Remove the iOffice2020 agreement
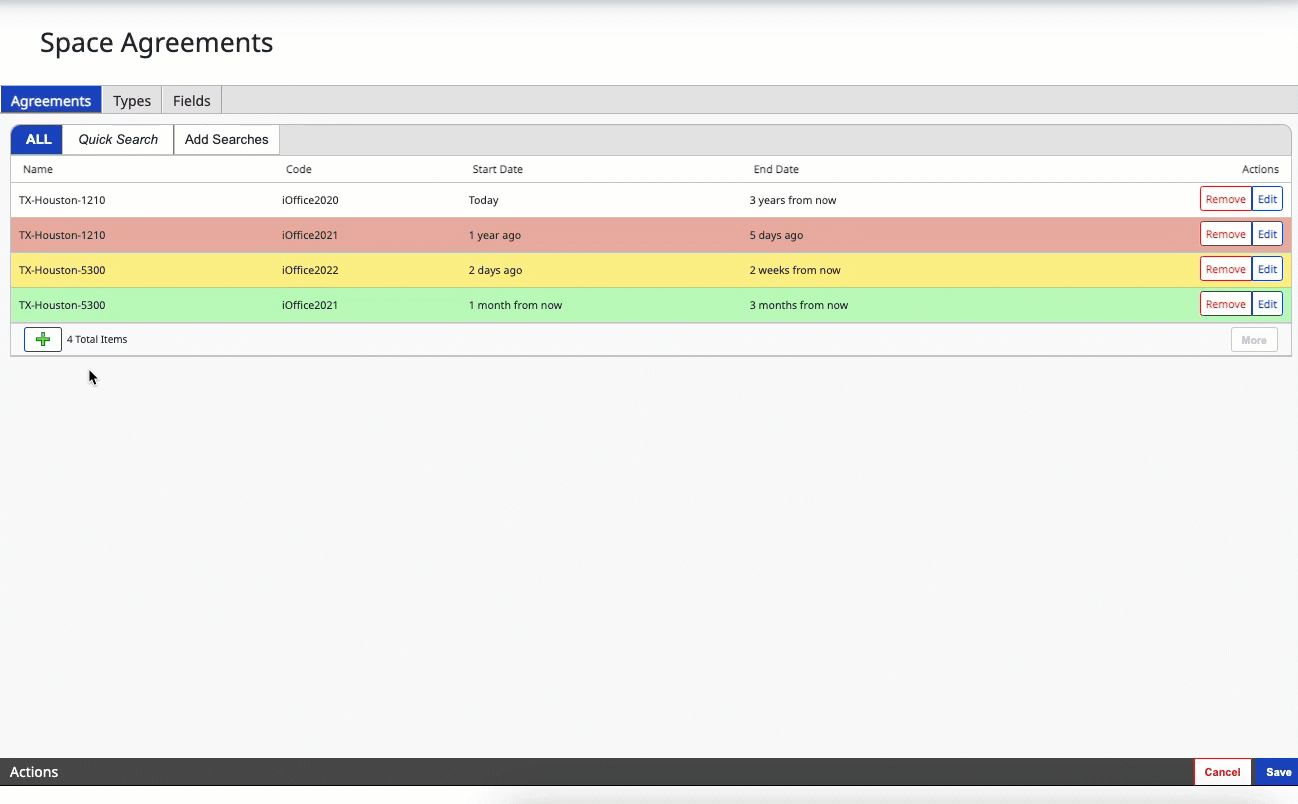Image resolution: width=1298 pixels, height=804 pixels. point(1225,198)
